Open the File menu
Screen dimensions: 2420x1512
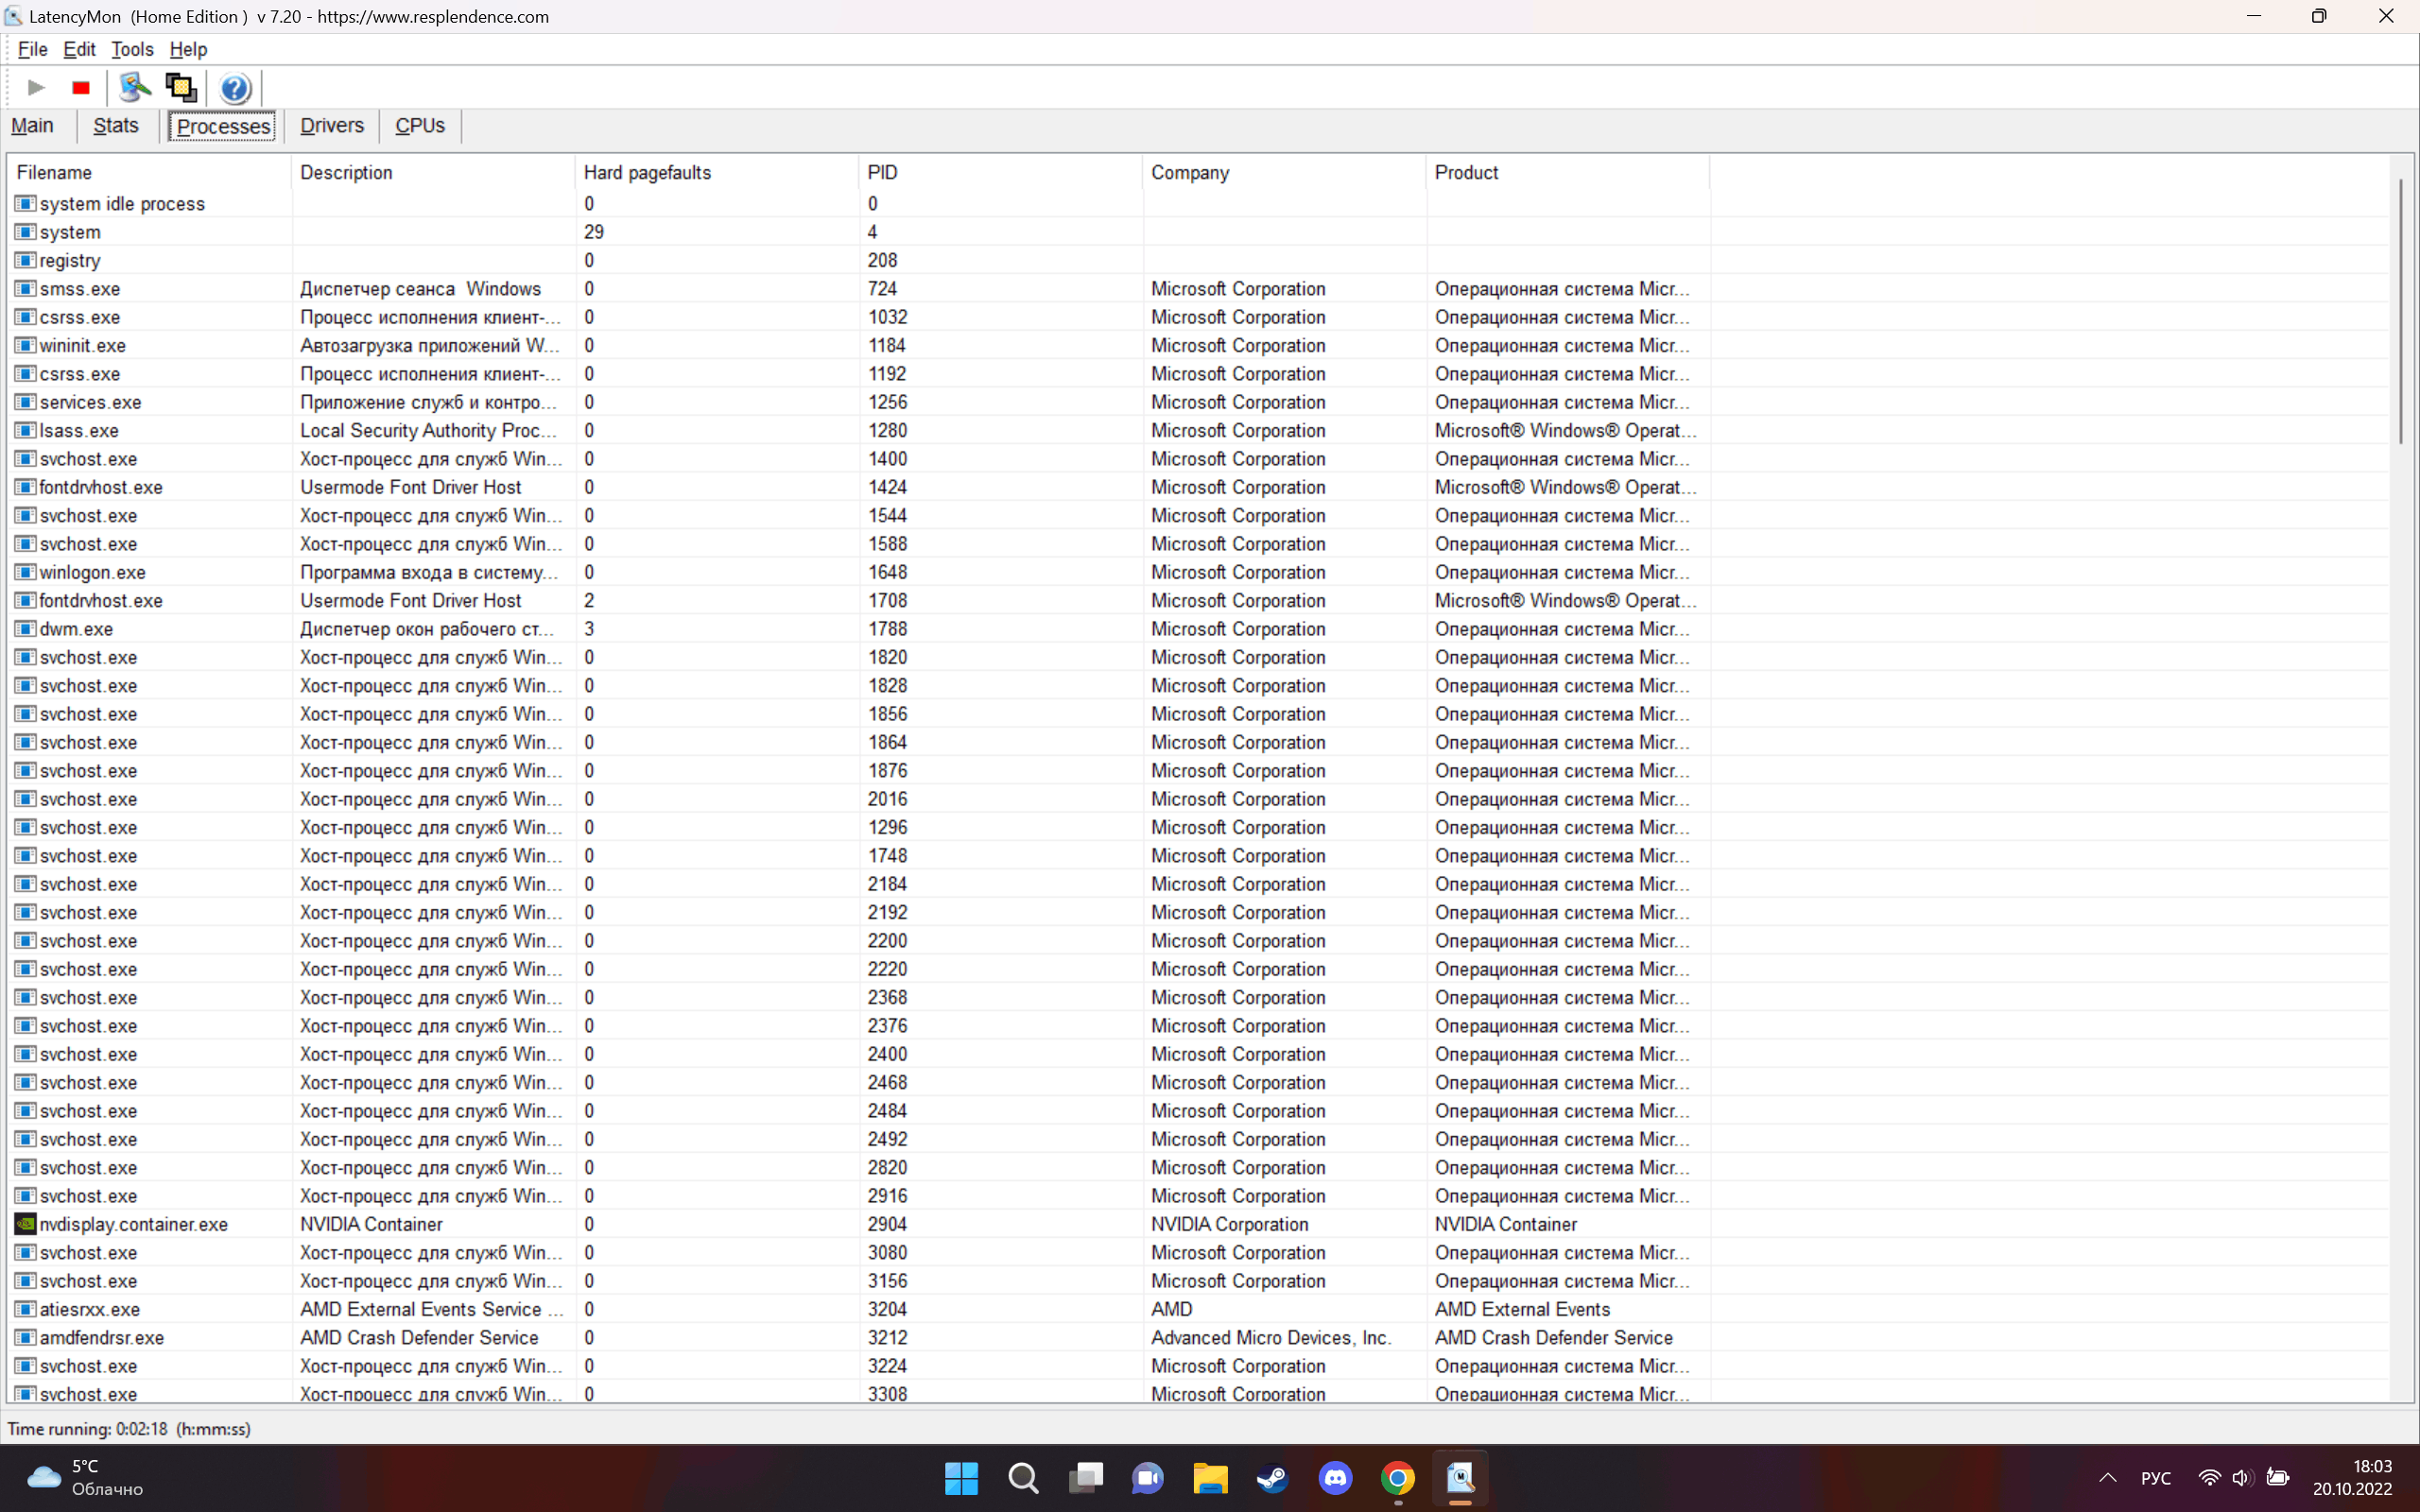(x=33, y=49)
